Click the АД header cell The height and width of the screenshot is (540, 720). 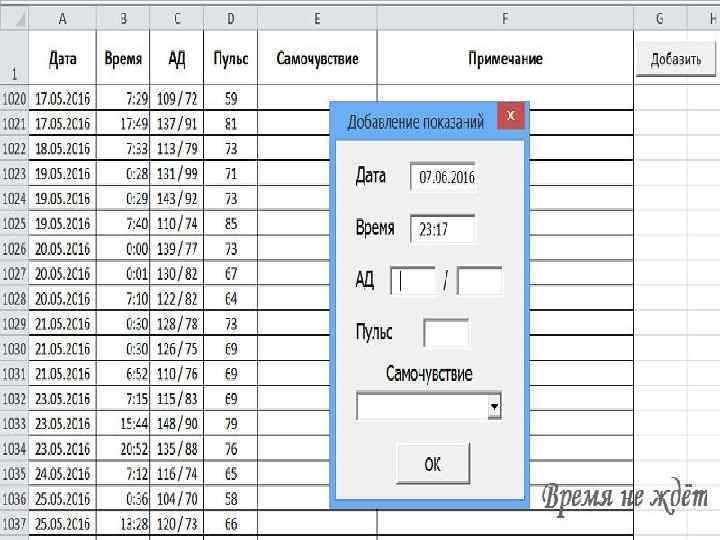(177, 58)
